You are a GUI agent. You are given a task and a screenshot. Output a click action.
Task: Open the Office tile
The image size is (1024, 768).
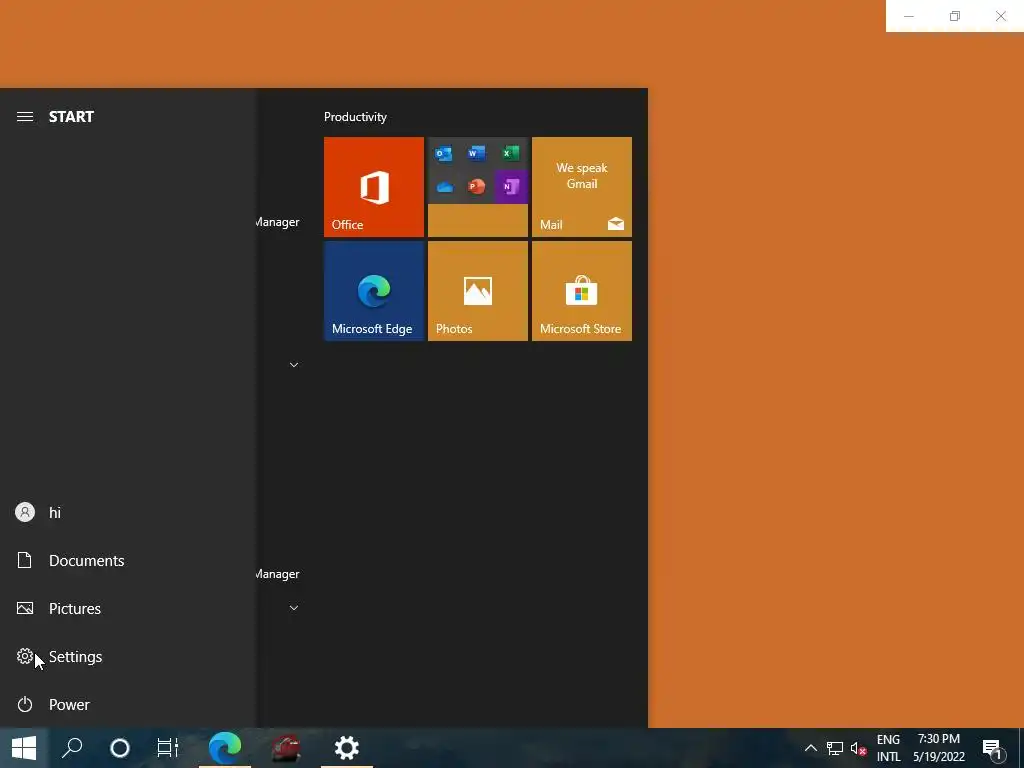tap(374, 187)
